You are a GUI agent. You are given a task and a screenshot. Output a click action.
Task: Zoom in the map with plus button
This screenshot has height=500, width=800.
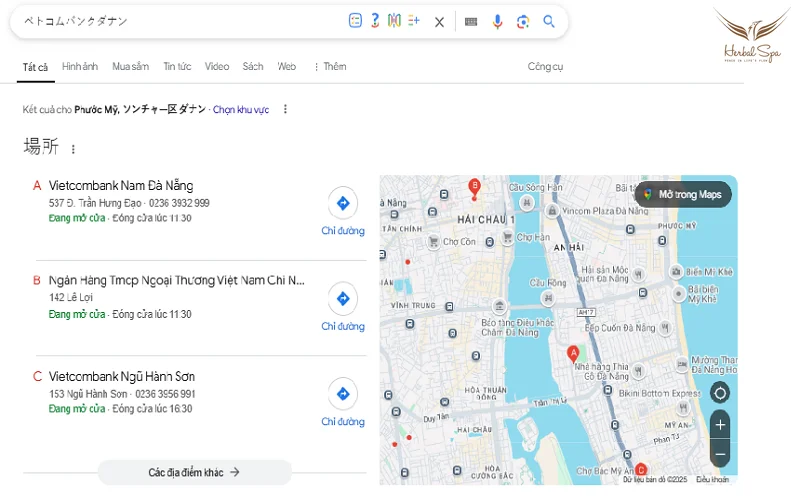(720, 424)
